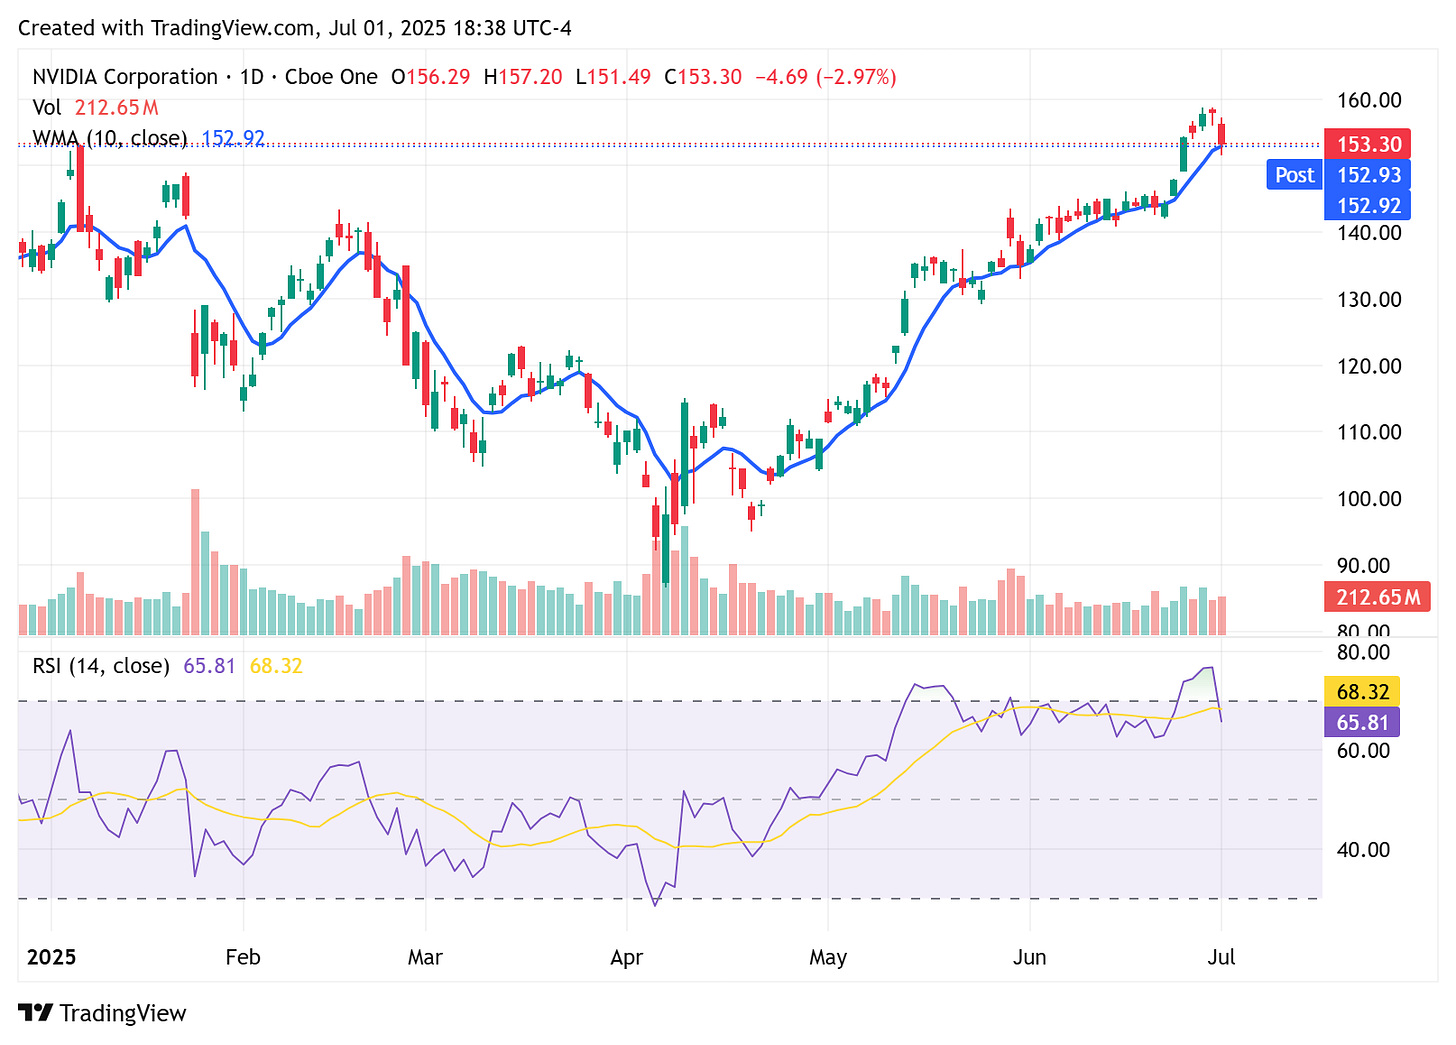Toggle the RSI (14, close) indicator legend

(100, 665)
